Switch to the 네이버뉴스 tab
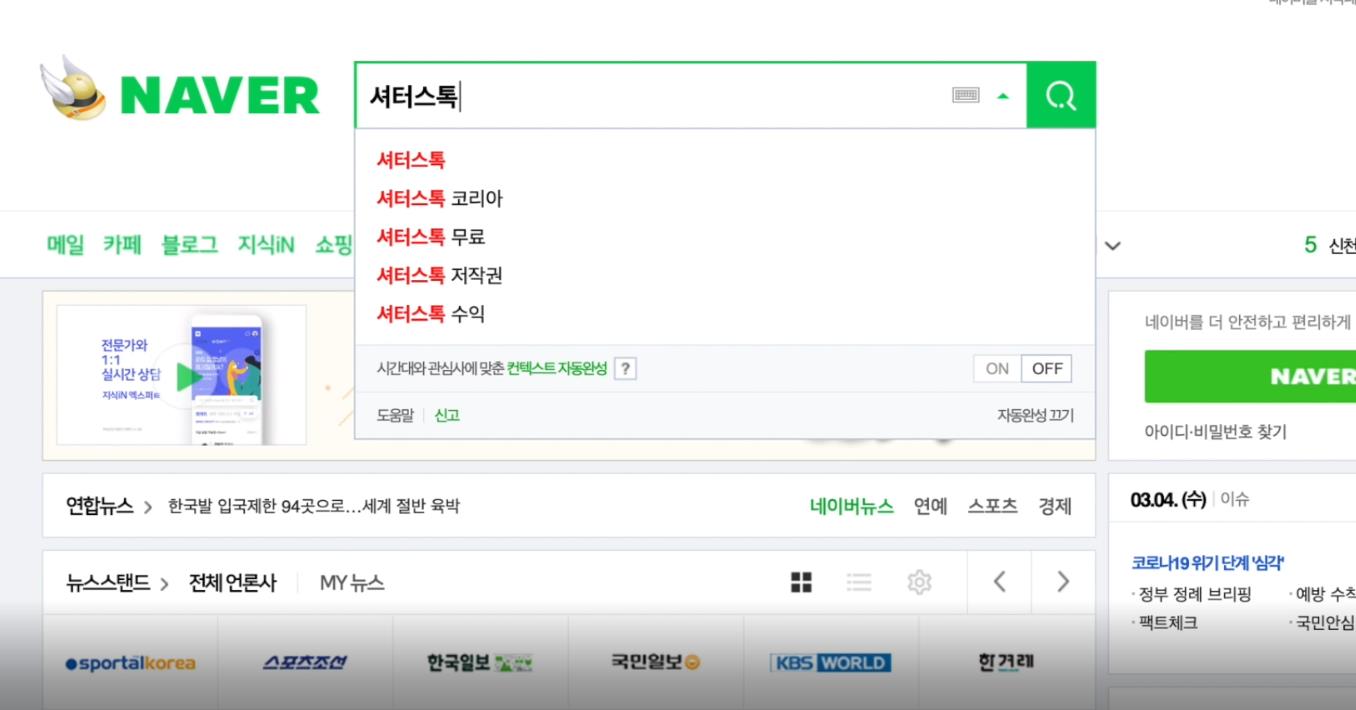 pos(852,506)
